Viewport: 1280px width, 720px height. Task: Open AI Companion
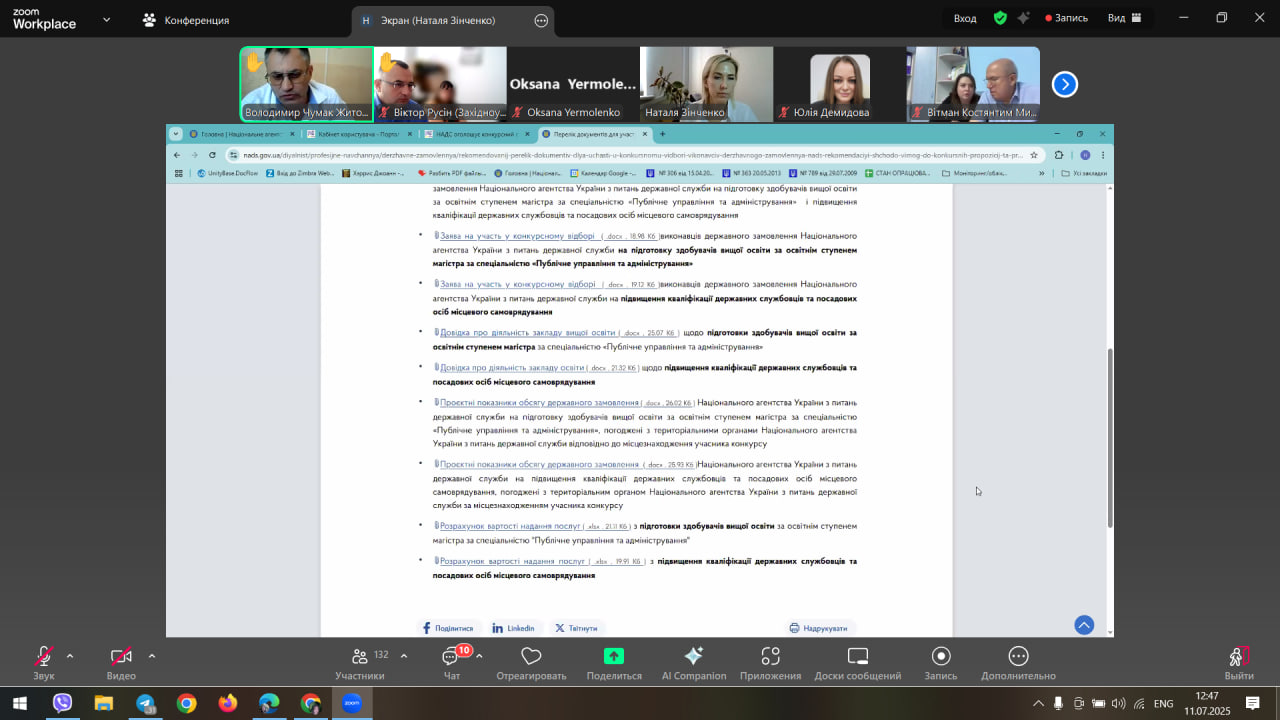[693, 661]
